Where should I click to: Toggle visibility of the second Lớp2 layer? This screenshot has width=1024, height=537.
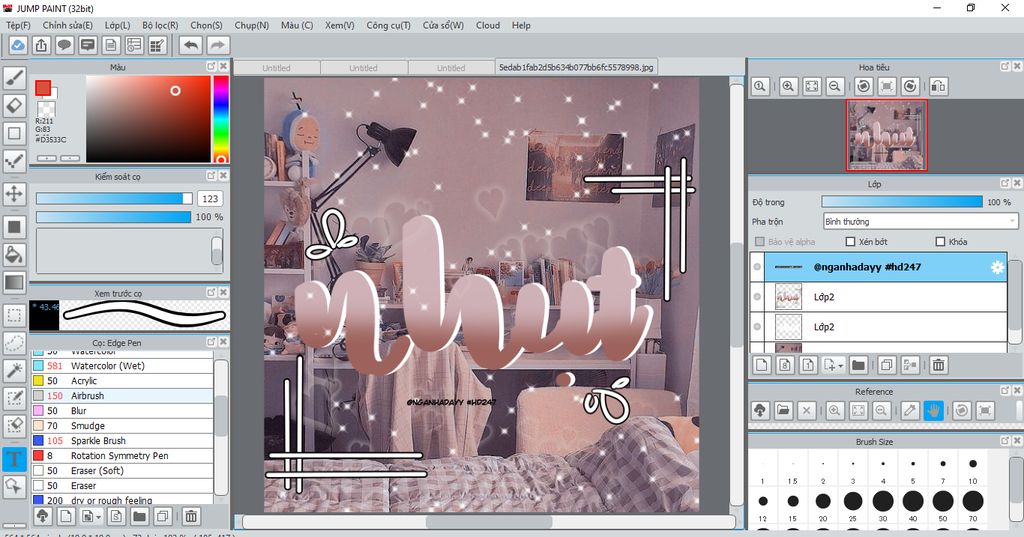point(757,327)
